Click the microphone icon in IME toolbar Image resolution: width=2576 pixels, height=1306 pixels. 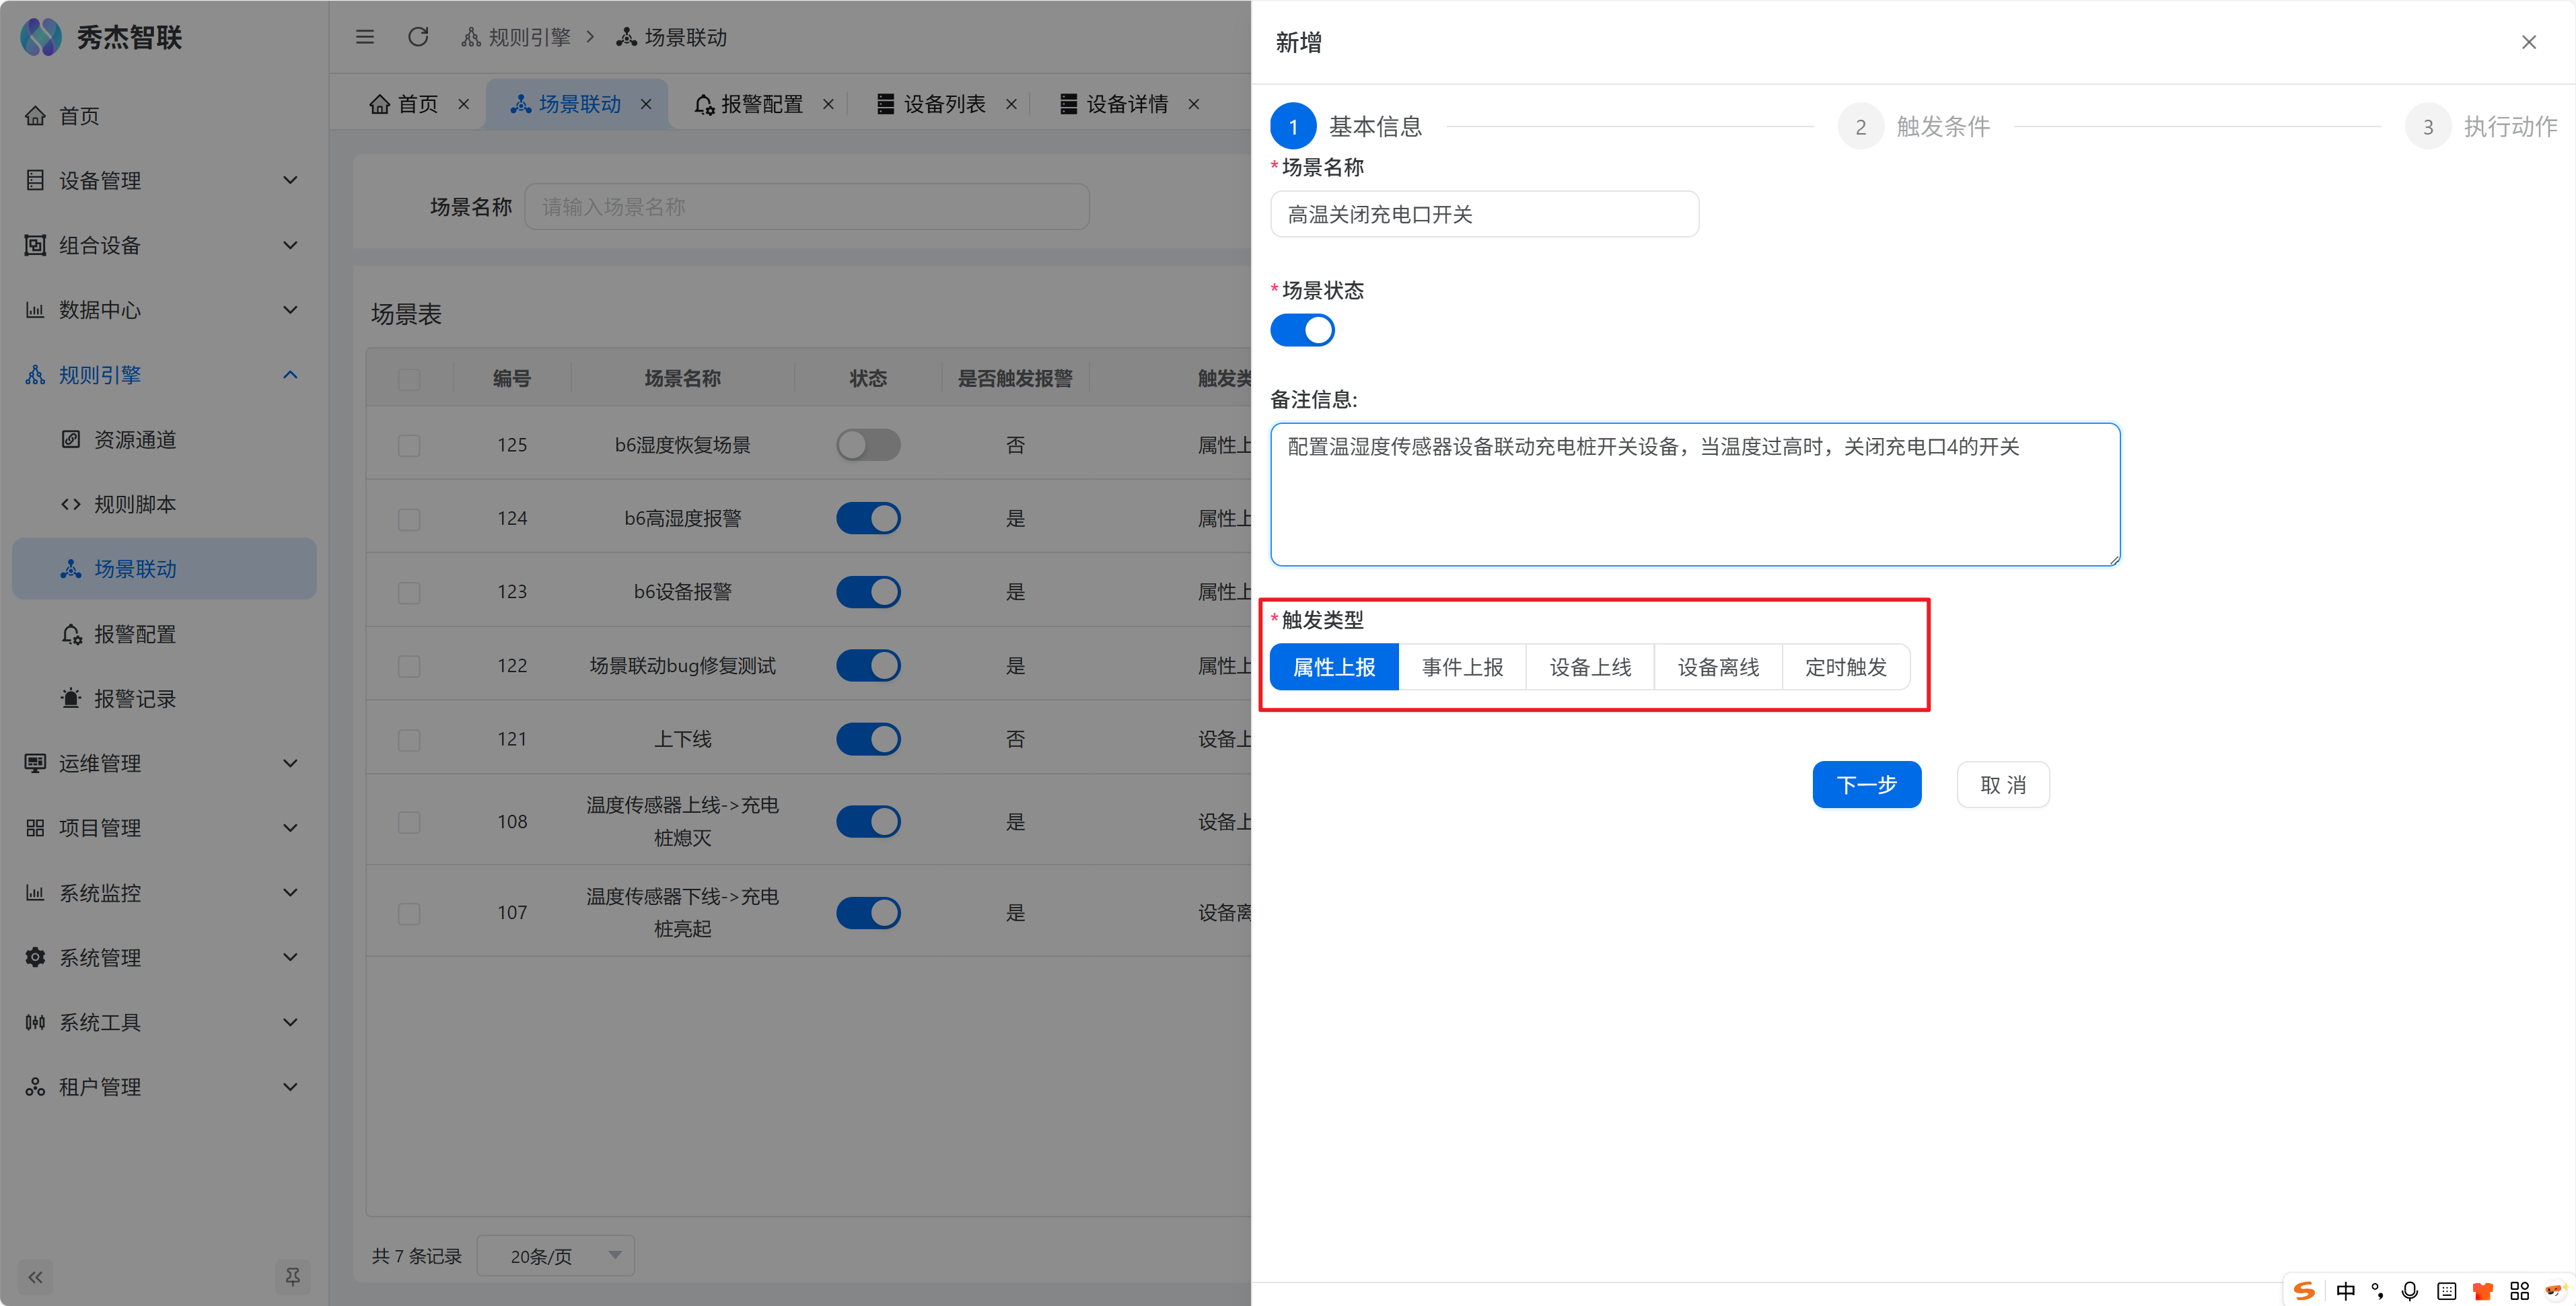click(2409, 1290)
